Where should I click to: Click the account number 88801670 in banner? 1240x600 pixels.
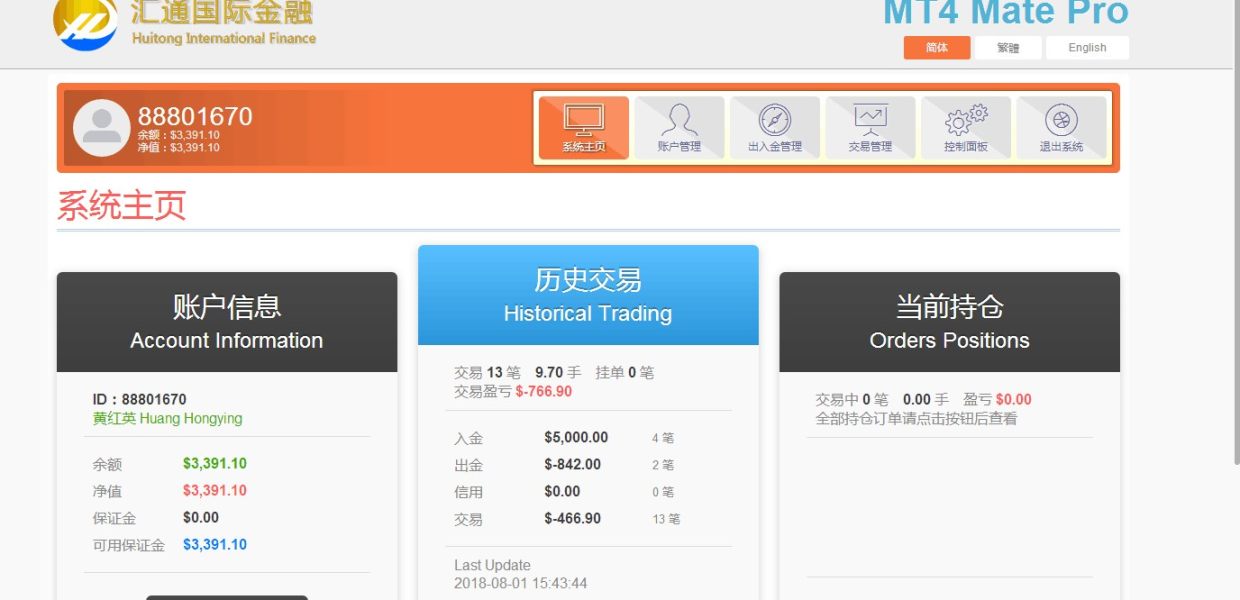pos(195,116)
